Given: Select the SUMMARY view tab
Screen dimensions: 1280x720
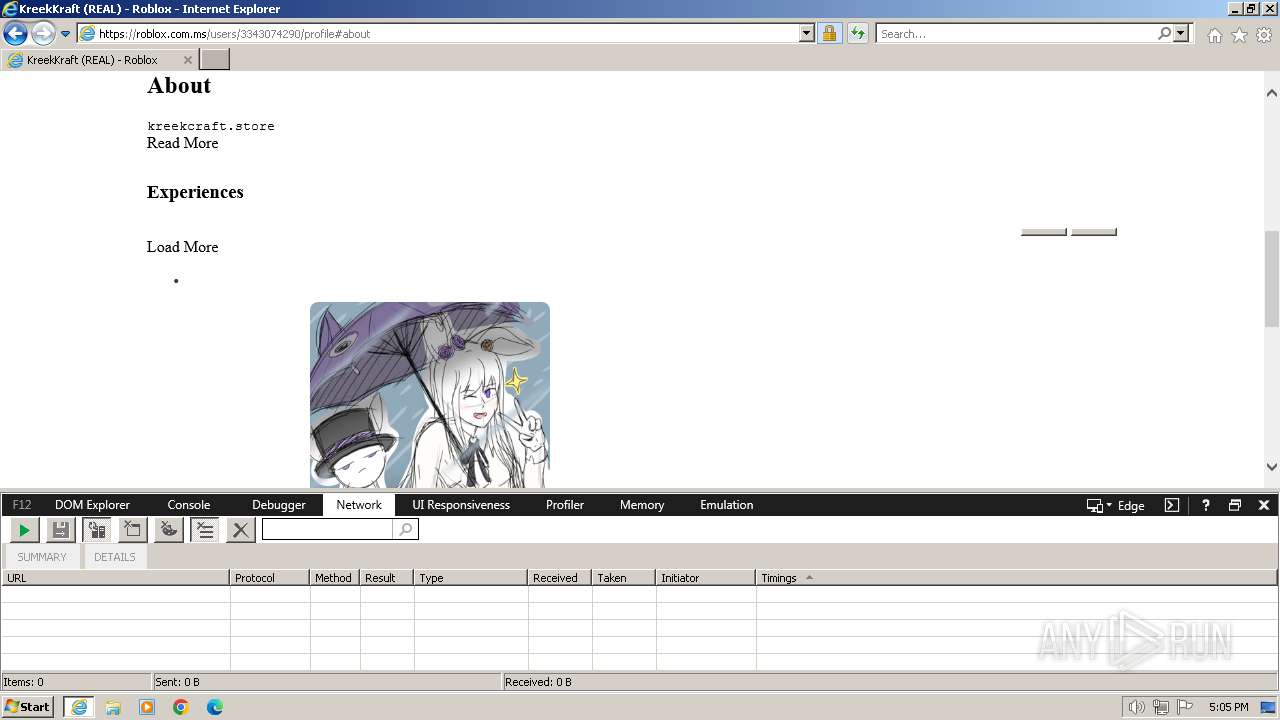Looking at the screenshot, I should (x=42, y=557).
